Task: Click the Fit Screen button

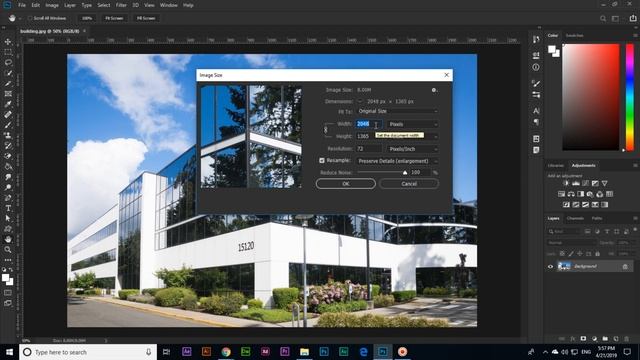Action: click(114, 18)
